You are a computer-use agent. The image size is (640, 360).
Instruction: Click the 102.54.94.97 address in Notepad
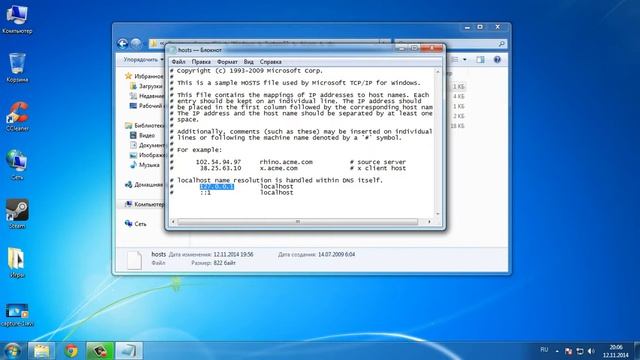[218, 162]
